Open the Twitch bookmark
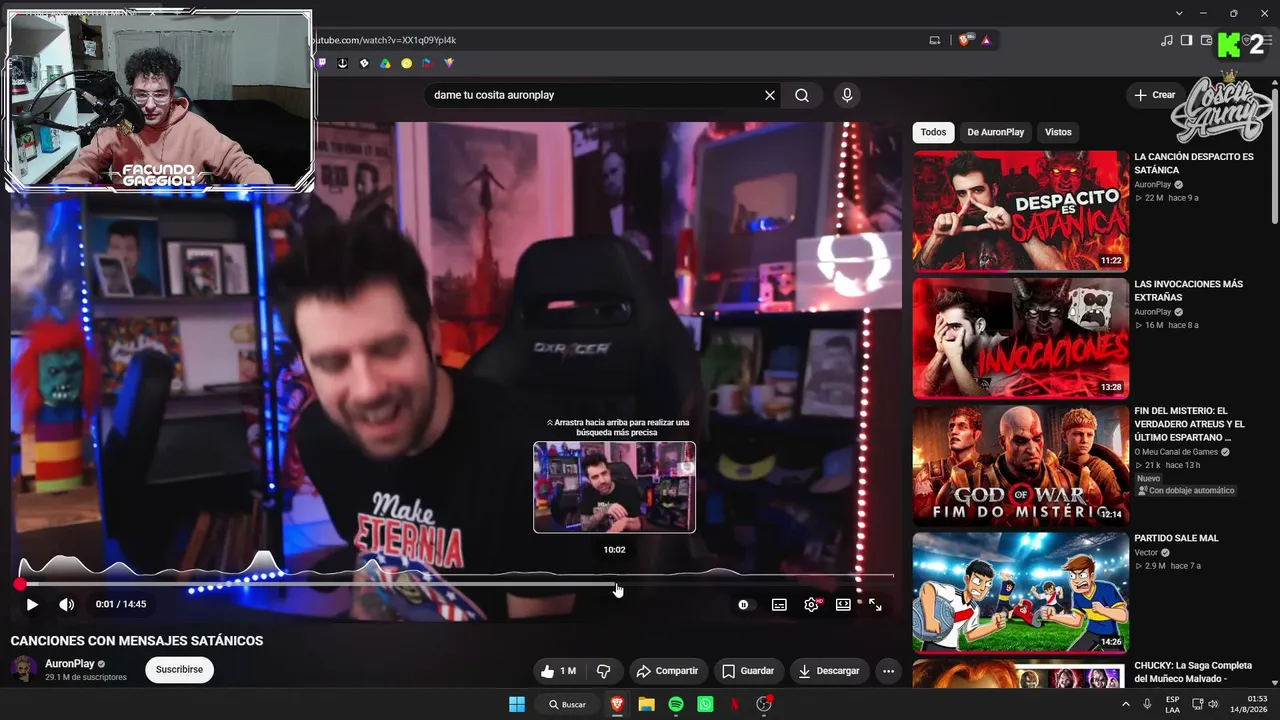 pyautogui.click(x=321, y=63)
